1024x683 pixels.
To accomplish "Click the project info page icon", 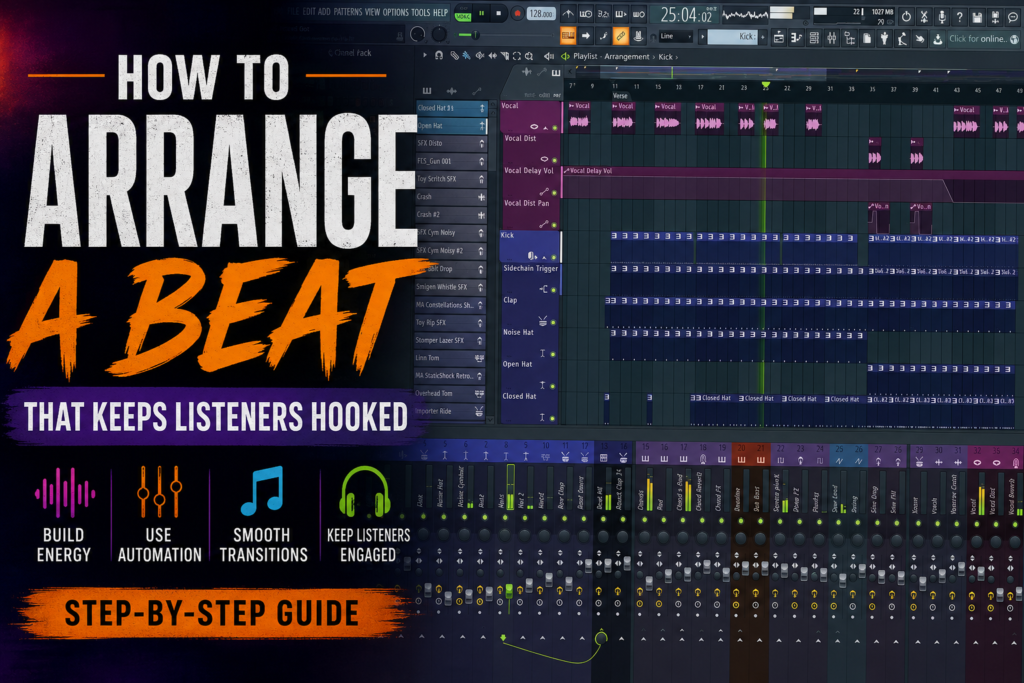I will point(867,38).
